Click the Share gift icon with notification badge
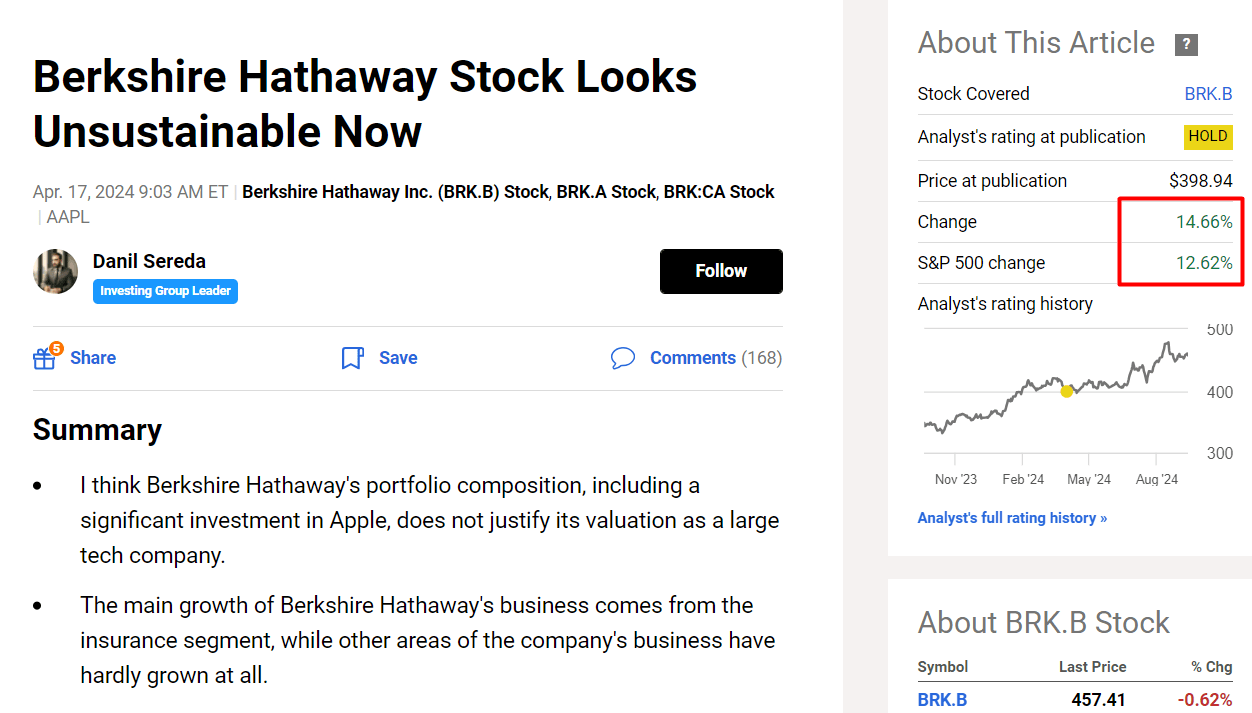The height and width of the screenshot is (713, 1252). pyautogui.click(x=45, y=357)
